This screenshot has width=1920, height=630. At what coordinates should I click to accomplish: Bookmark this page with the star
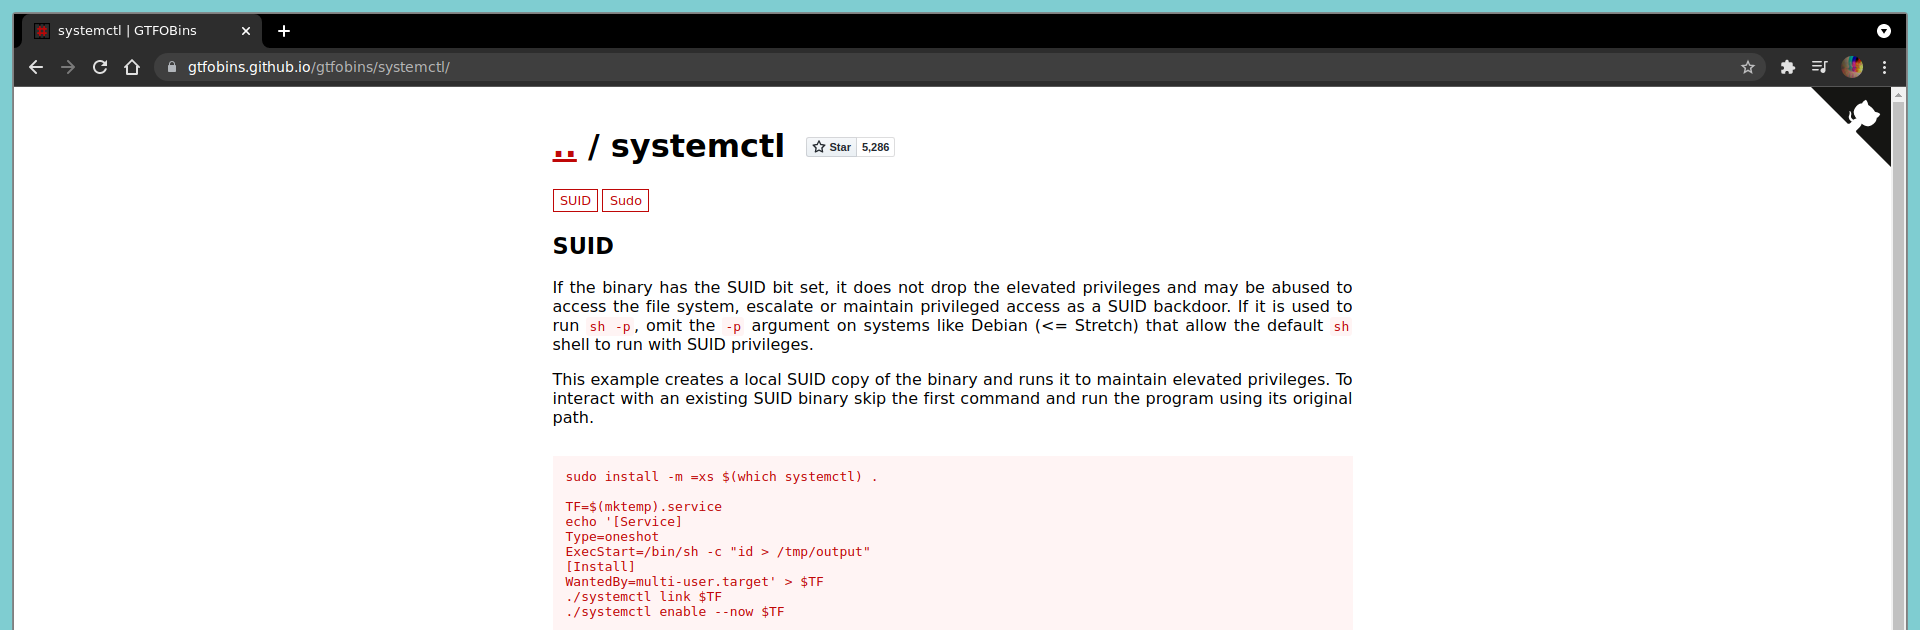(1748, 67)
